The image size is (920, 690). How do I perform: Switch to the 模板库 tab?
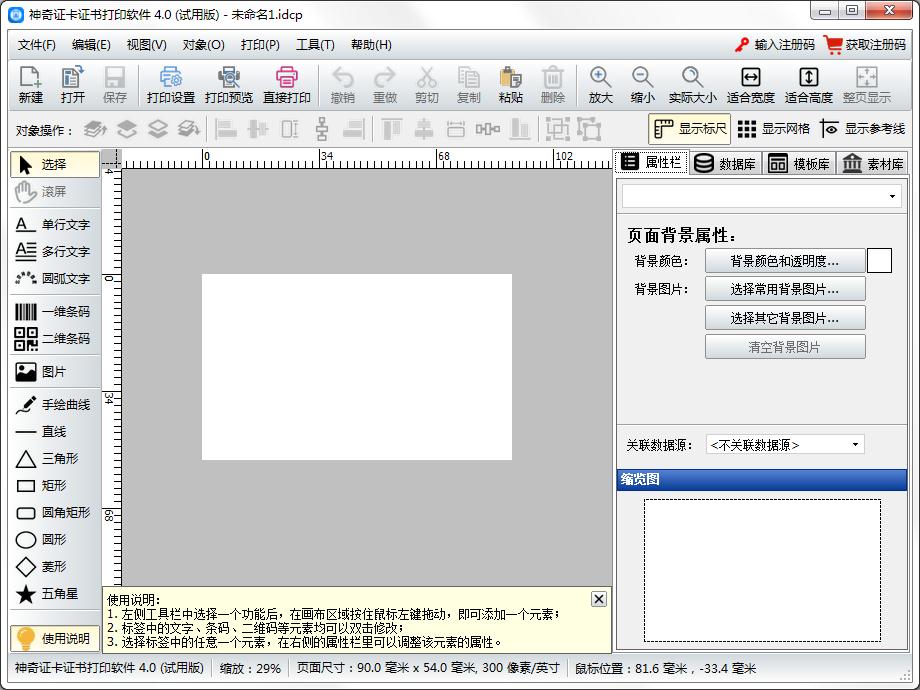[798, 164]
